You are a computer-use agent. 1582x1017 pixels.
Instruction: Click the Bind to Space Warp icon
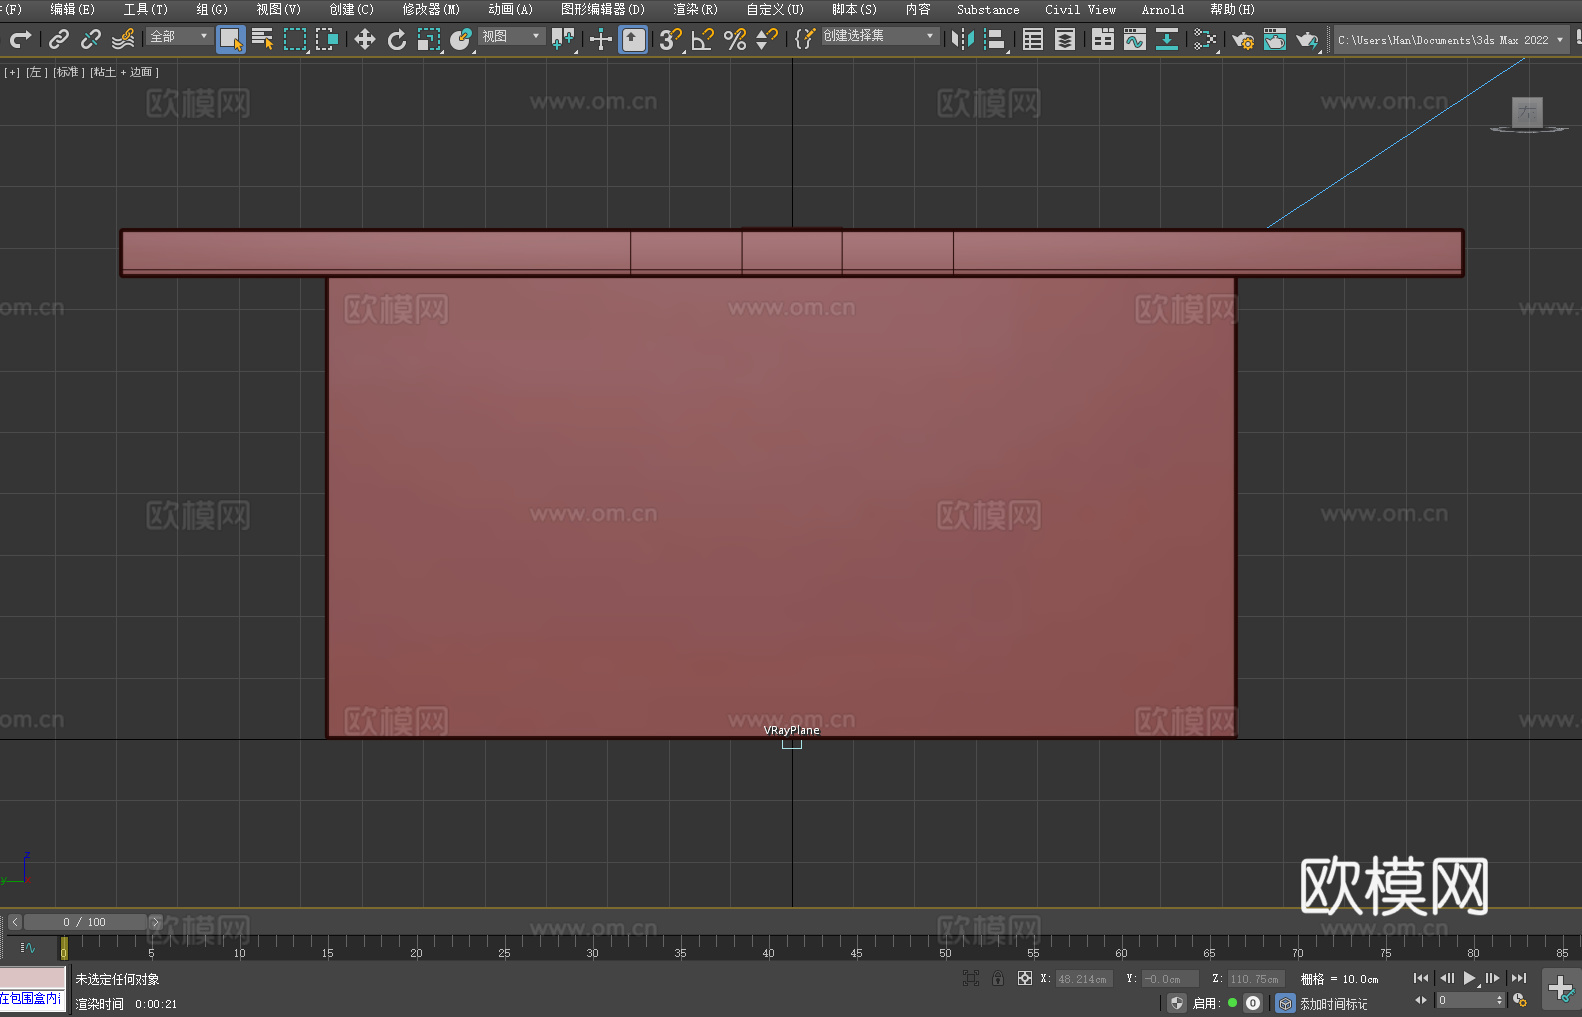click(123, 39)
